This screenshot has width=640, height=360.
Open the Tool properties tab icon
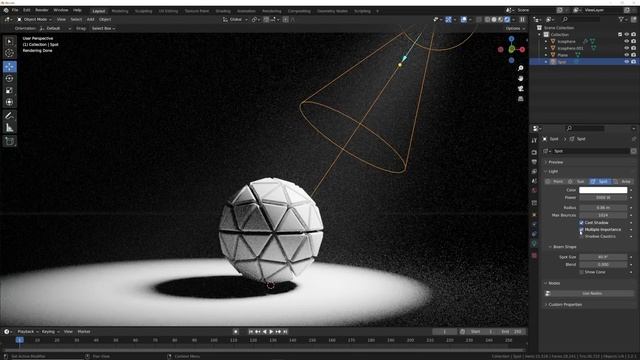[x=534, y=140]
